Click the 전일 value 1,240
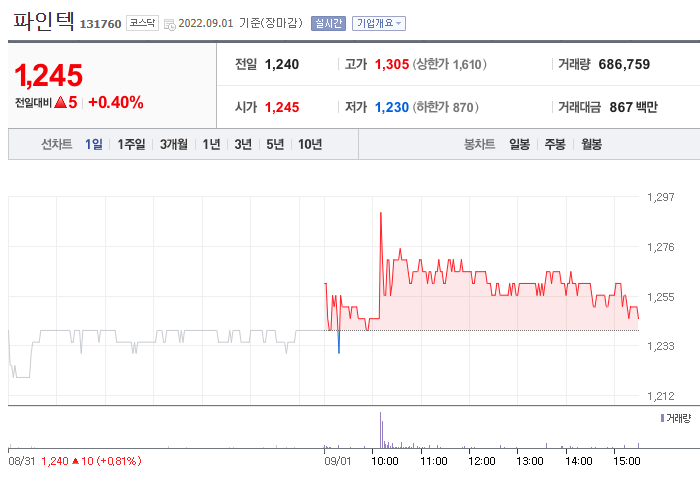The width and height of the screenshot is (700, 479). point(282,64)
